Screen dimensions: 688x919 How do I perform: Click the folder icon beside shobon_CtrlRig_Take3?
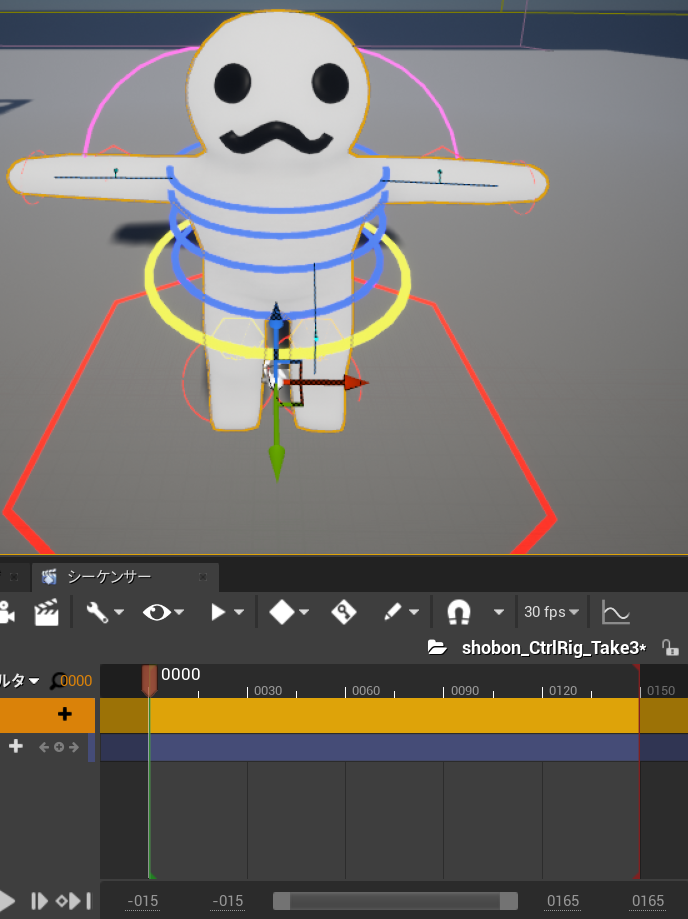click(x=437, y=648)
